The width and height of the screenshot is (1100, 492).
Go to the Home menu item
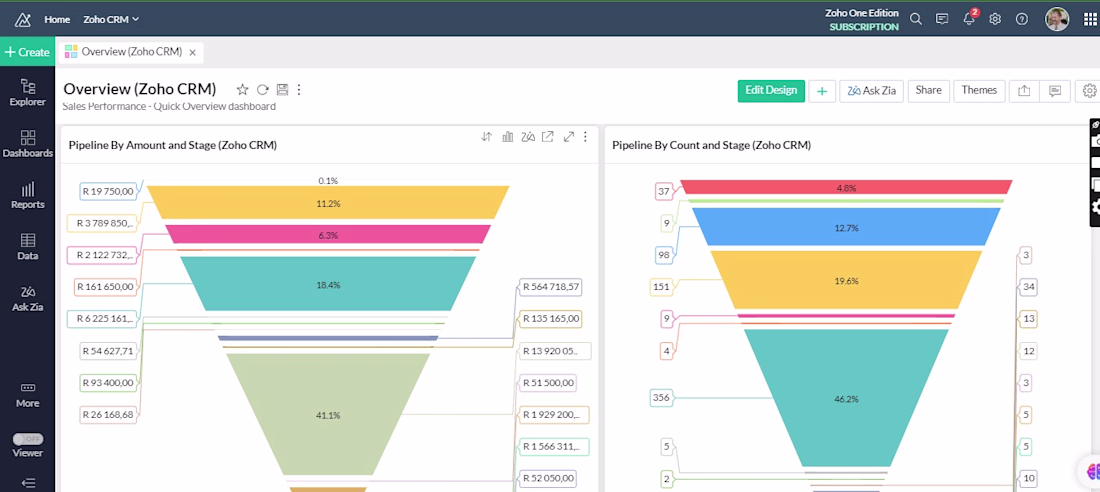[57, 20]
